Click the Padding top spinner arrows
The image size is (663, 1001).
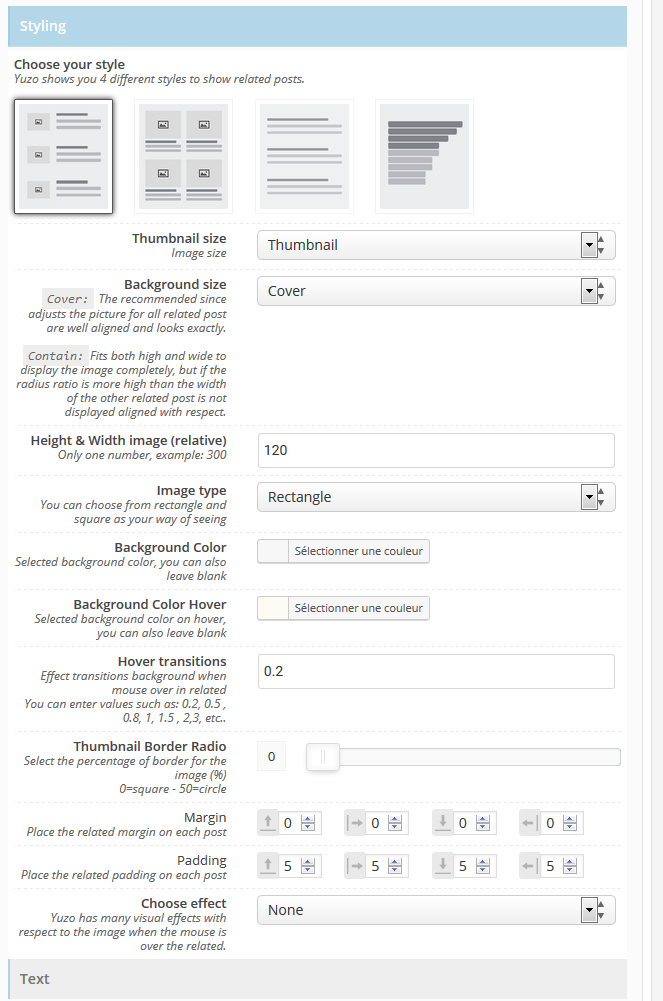coord(308,866)
